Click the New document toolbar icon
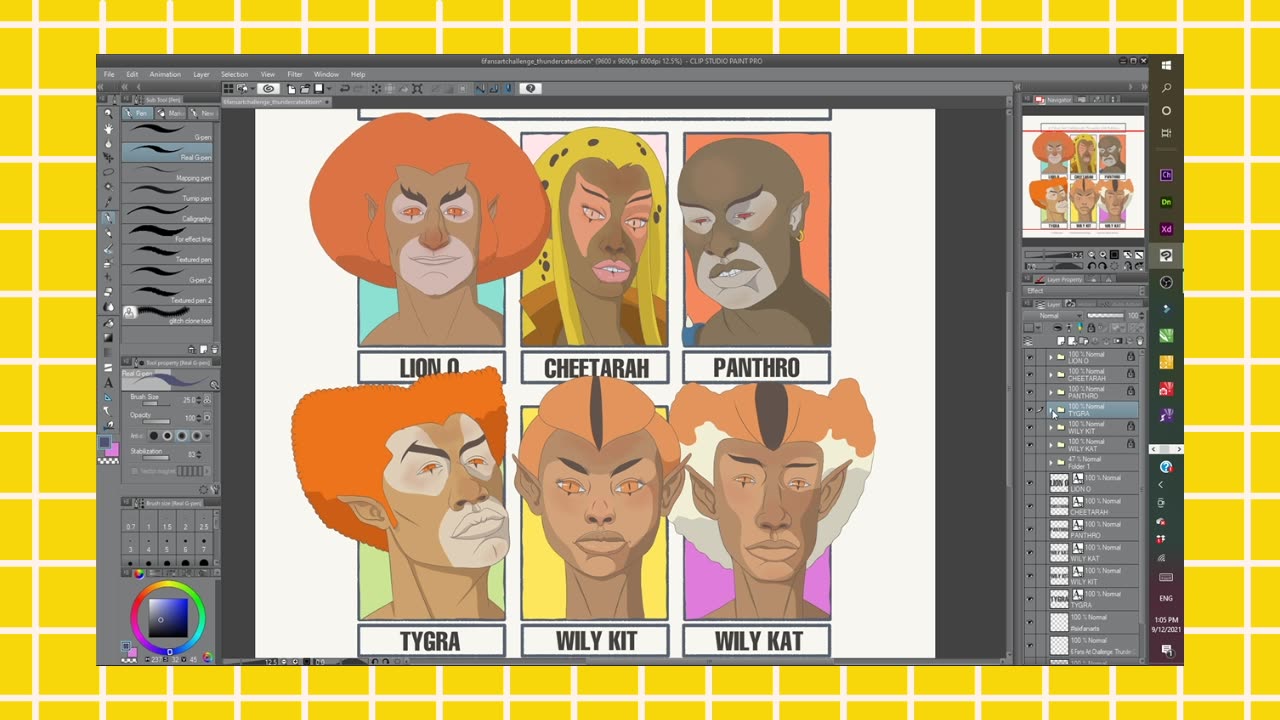The image size is (1280, 720). [291, 88]
